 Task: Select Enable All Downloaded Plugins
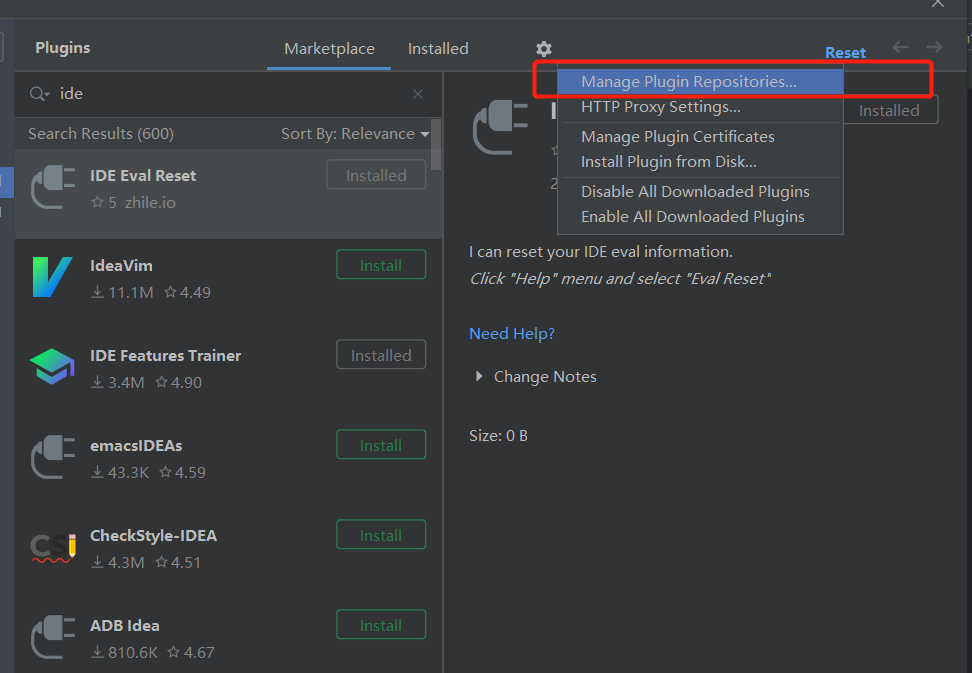click(700, 217)
